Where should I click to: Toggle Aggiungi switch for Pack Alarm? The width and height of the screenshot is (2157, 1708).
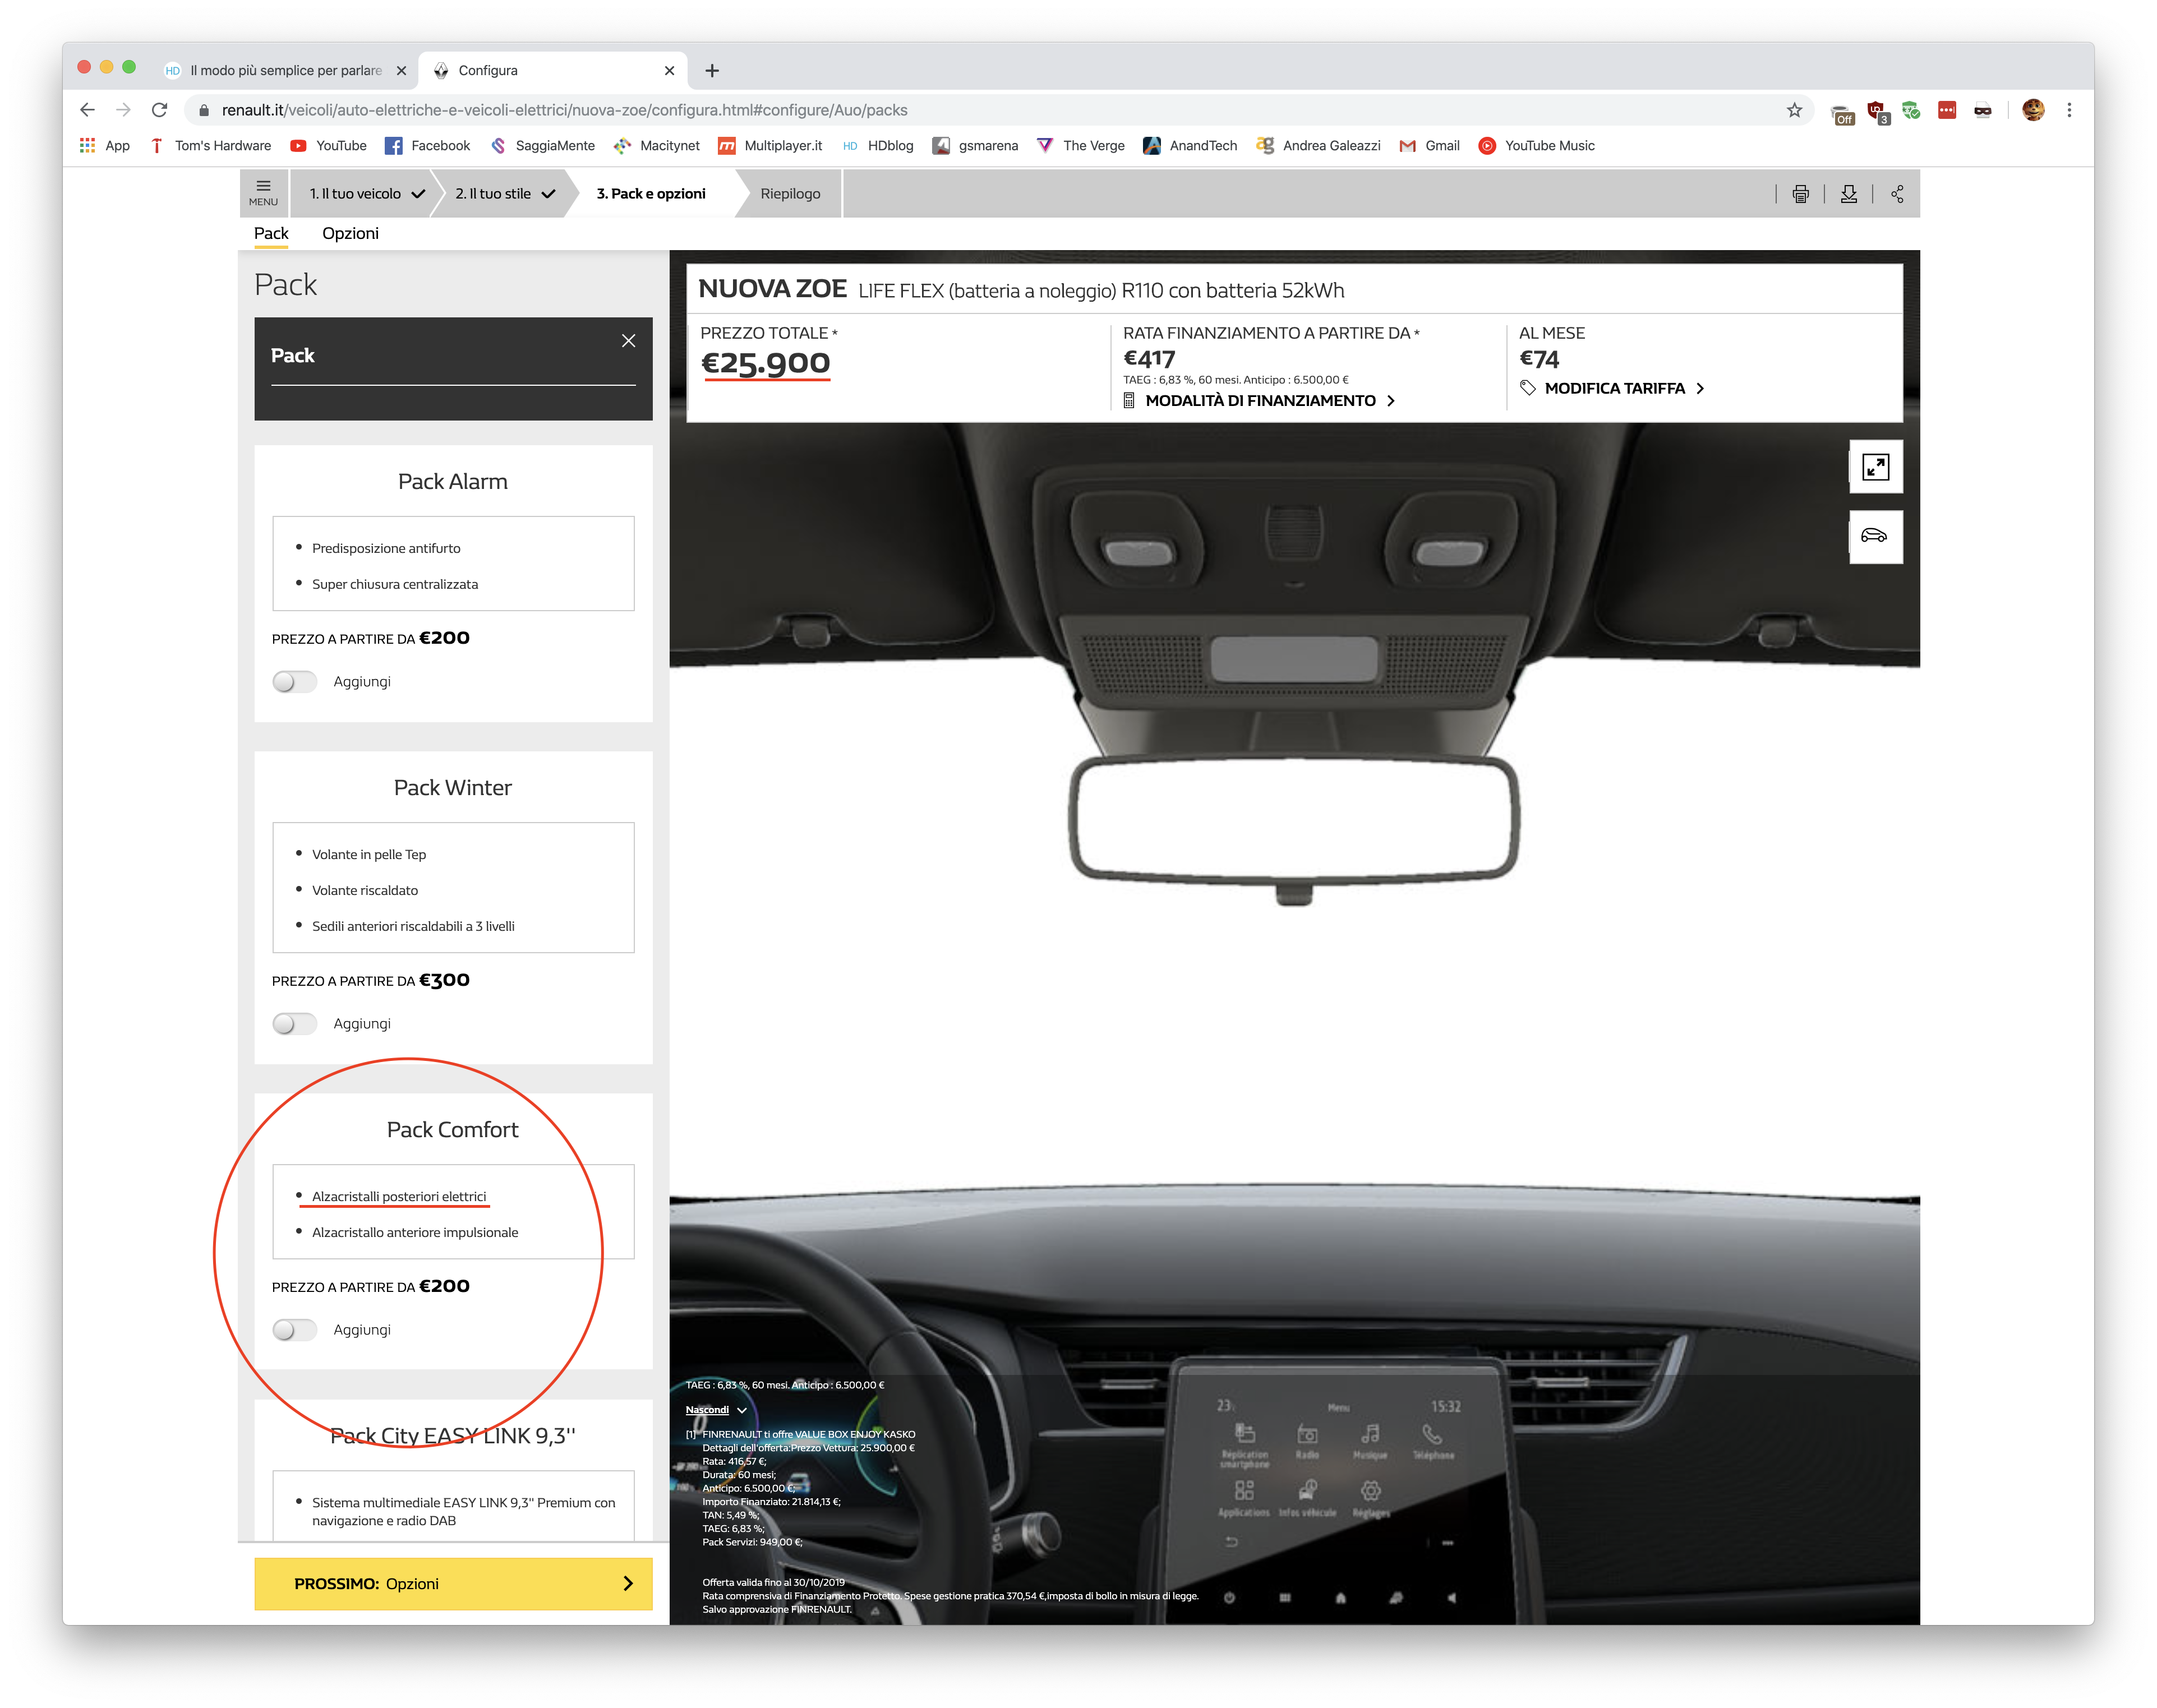(294, 682)
